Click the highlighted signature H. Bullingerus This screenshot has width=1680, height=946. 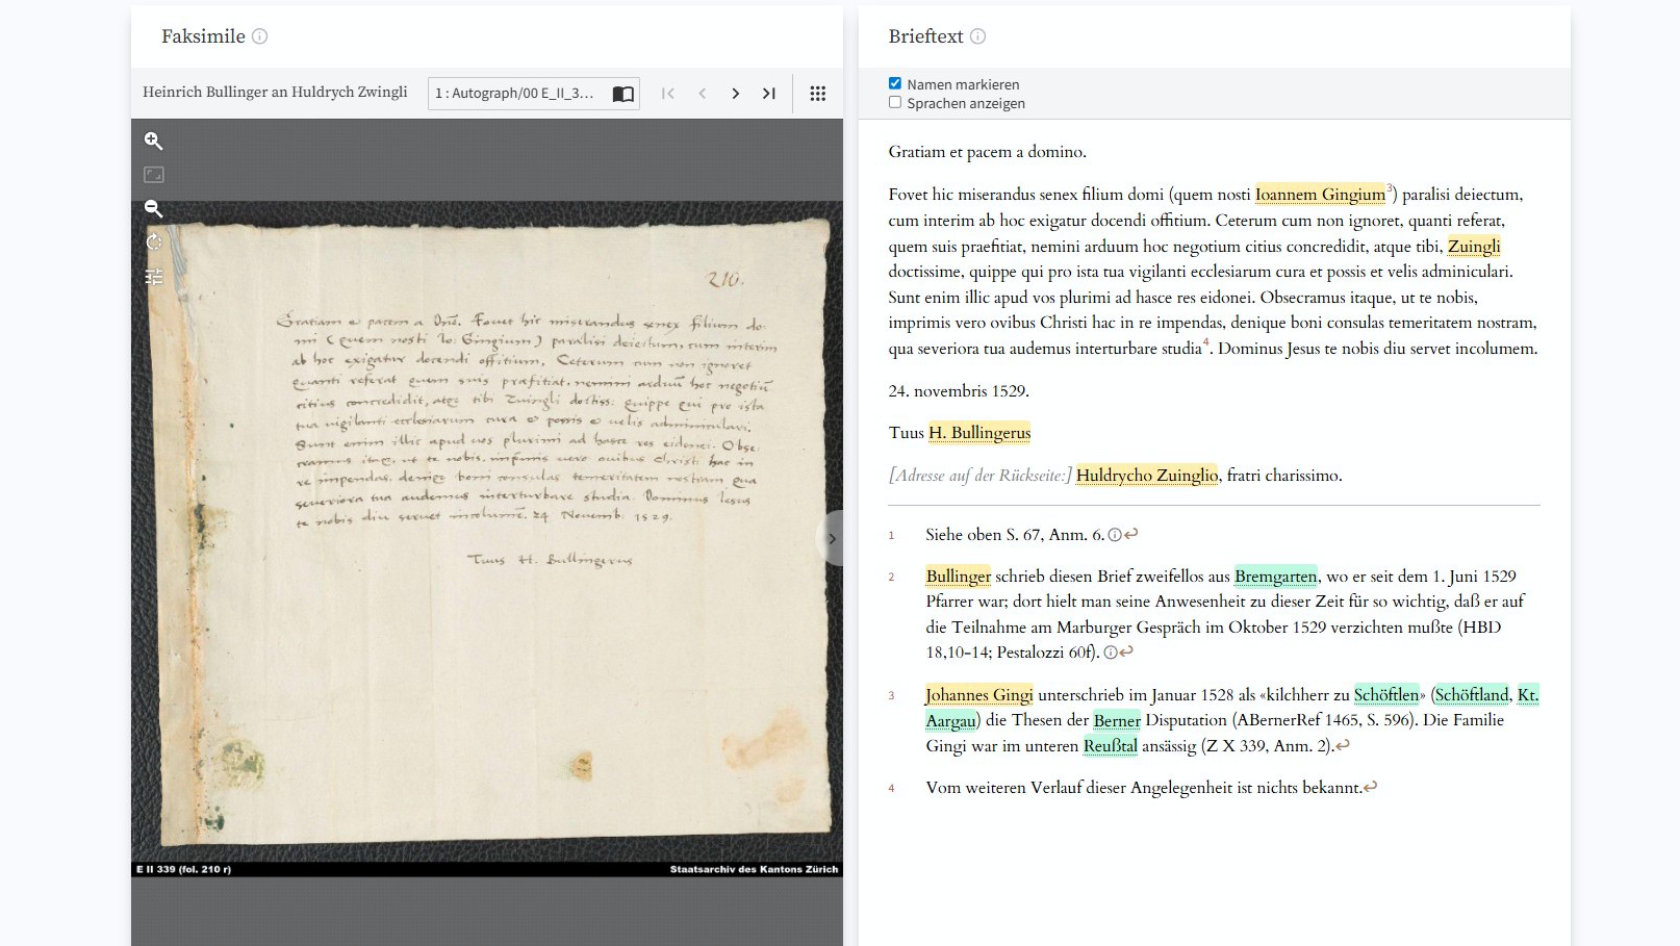(x=979, y=432)
